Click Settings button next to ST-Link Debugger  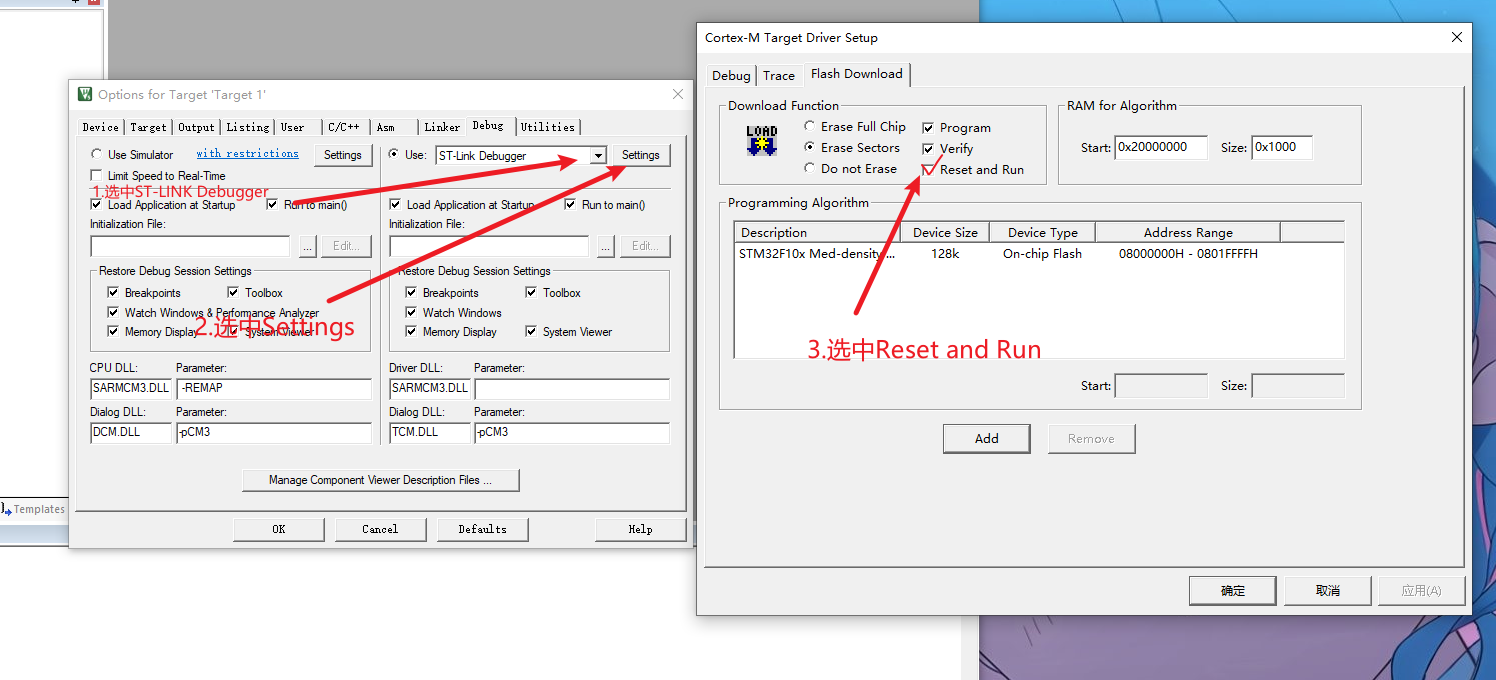[x=640, y=155]
